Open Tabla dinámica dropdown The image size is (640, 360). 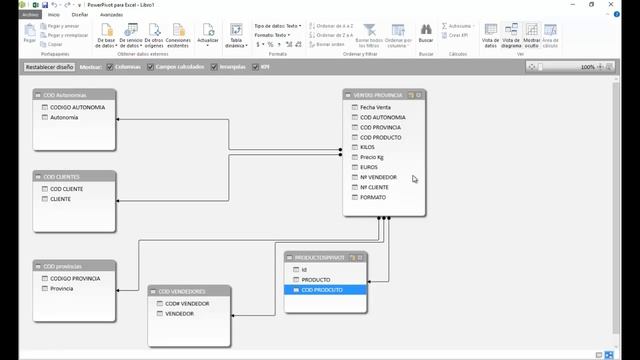[x=236, y=36]
